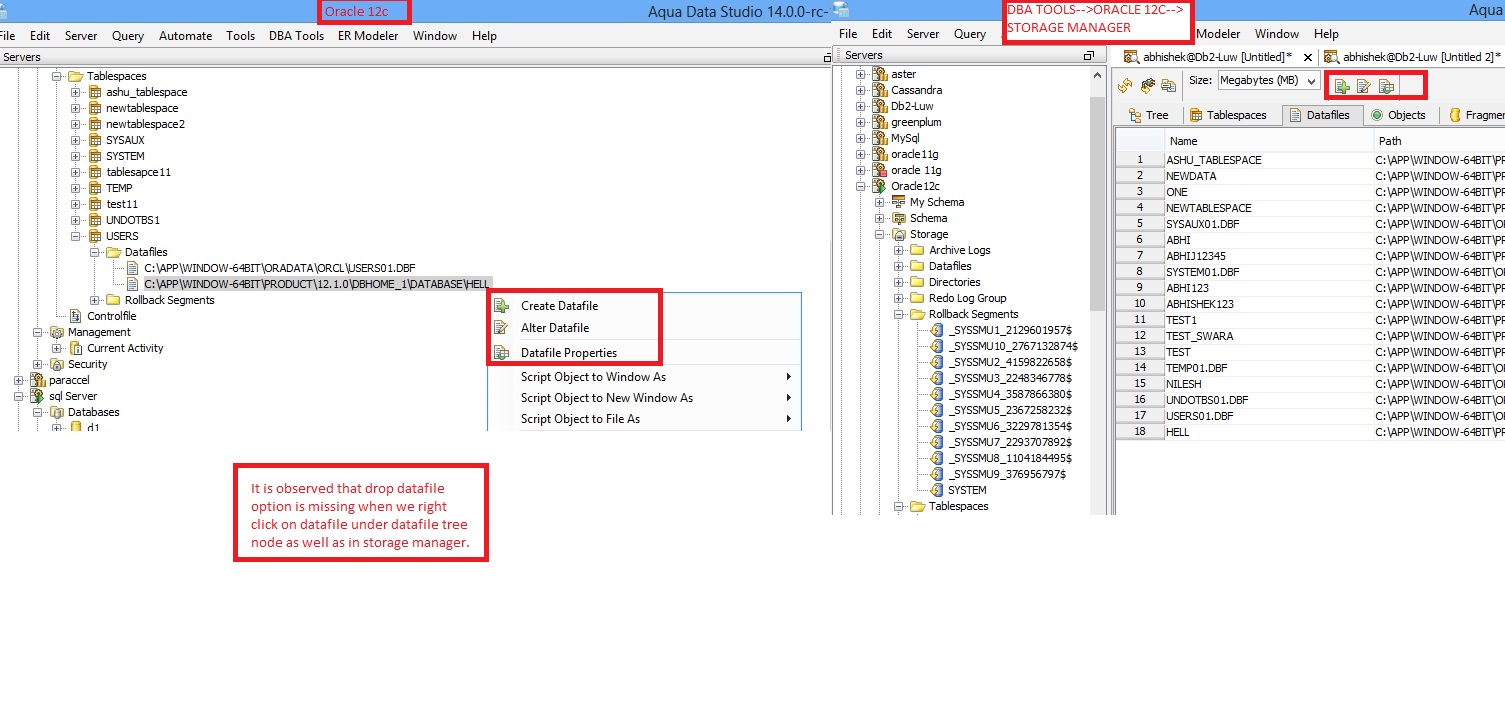Viewport: 1505px width, 701px height.
Task: Expand the left Rollback Segments folder under USERS
Action: [95, 300]
